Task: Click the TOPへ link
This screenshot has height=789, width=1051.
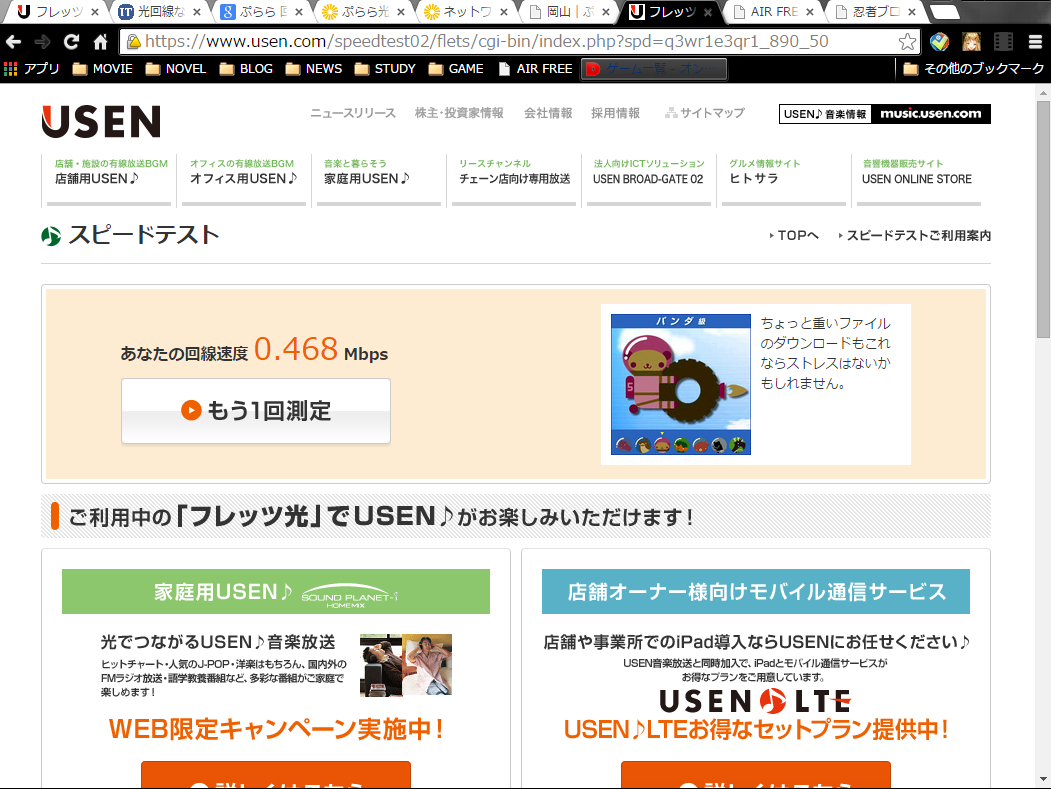Action: [794, 235]
